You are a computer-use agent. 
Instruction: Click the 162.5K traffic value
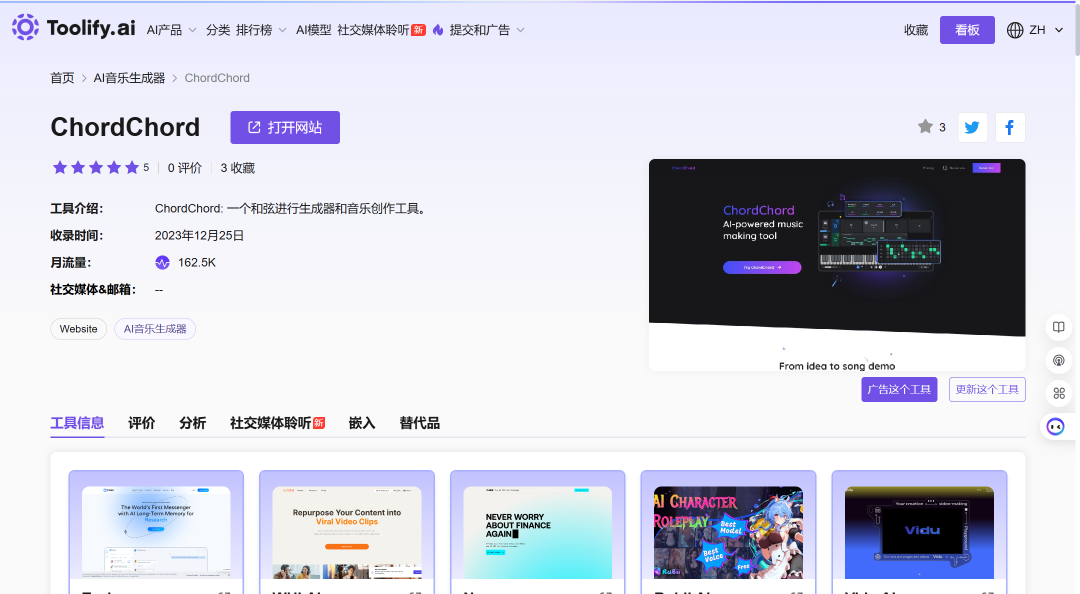tap(197, 263)
